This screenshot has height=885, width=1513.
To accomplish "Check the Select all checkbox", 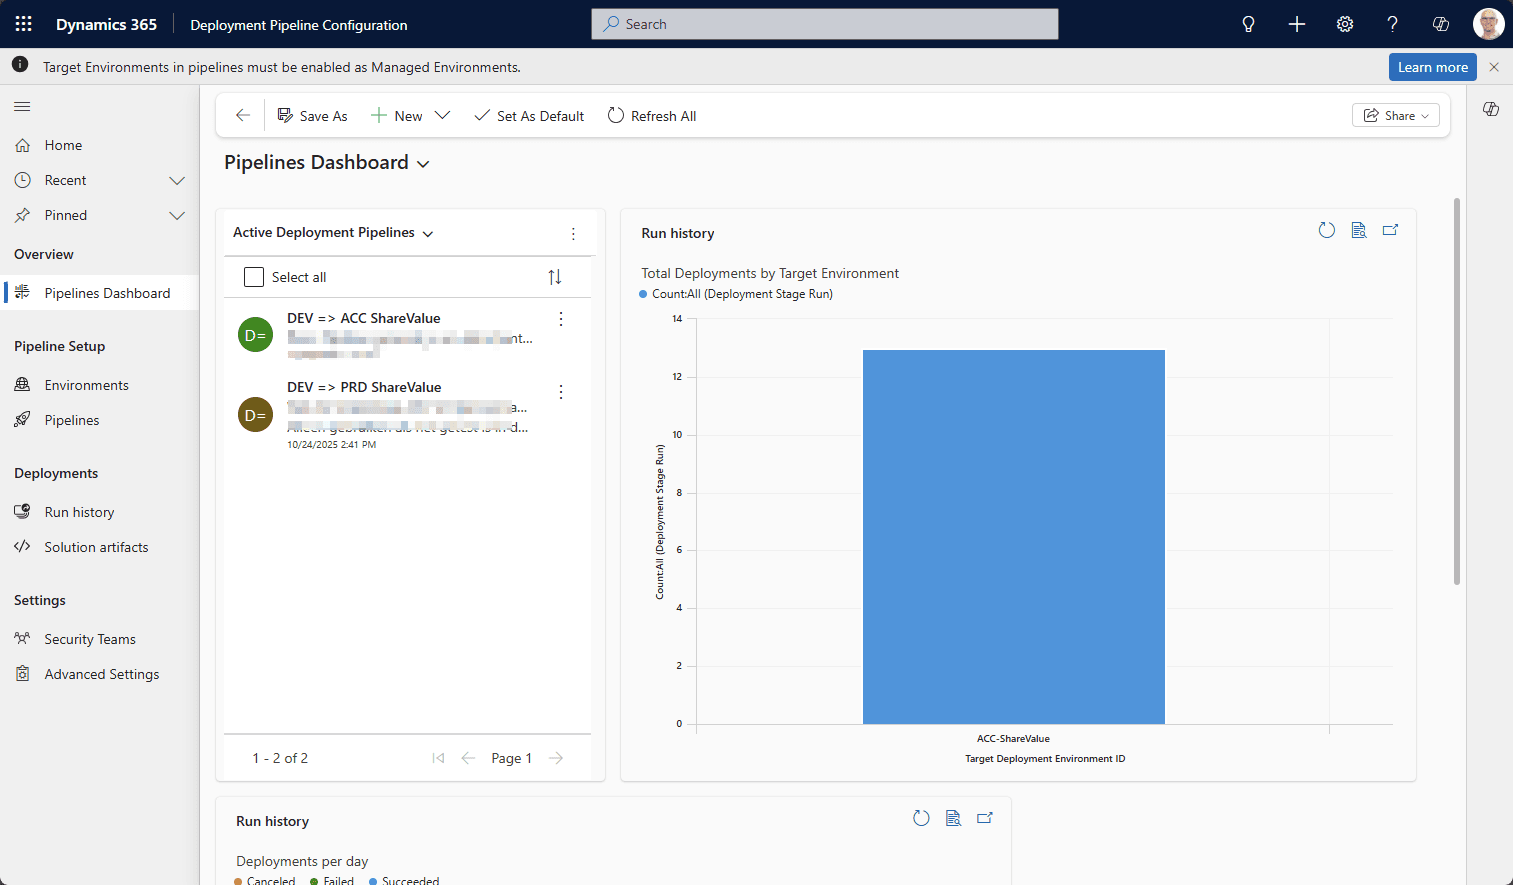I will pyautogui.click(x=254, y=277).
